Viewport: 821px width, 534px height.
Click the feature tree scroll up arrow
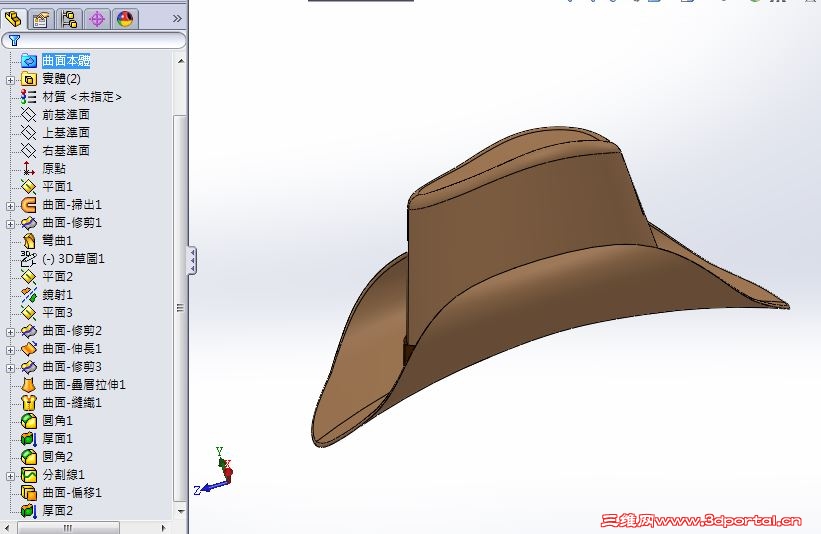click(x=181, y=61)
